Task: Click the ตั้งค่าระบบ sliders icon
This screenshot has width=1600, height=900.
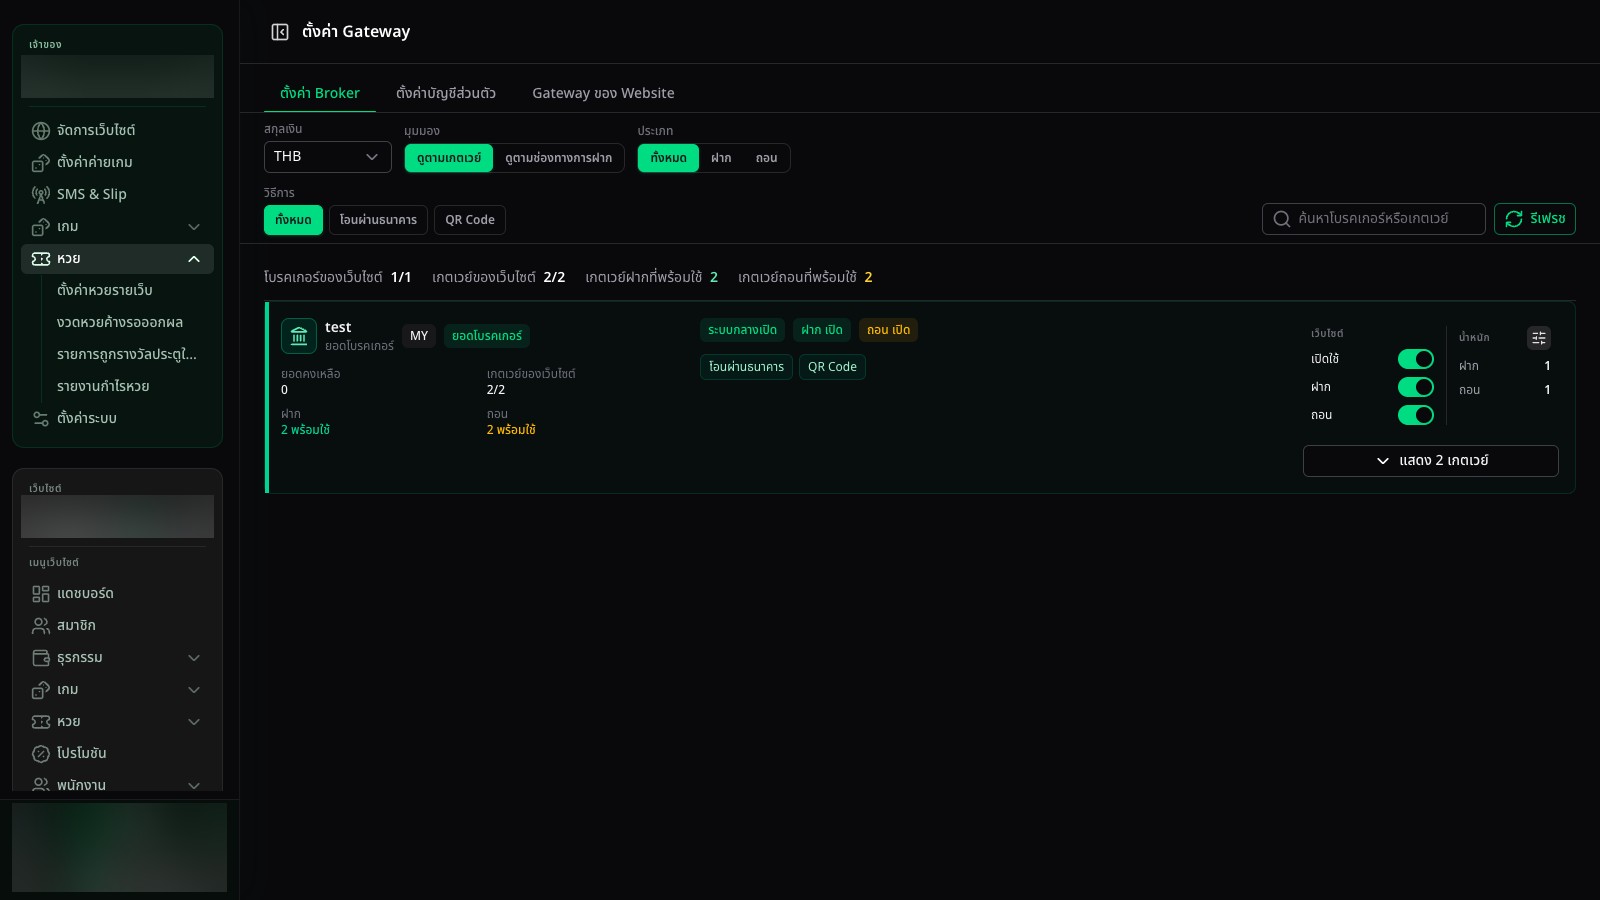Action: click(41, 419)
